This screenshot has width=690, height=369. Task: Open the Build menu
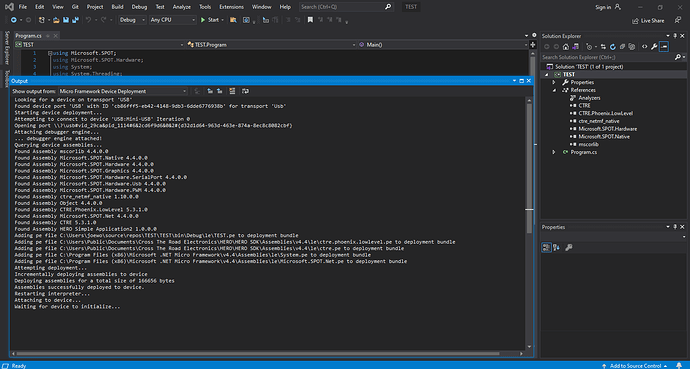pos(117,7)
